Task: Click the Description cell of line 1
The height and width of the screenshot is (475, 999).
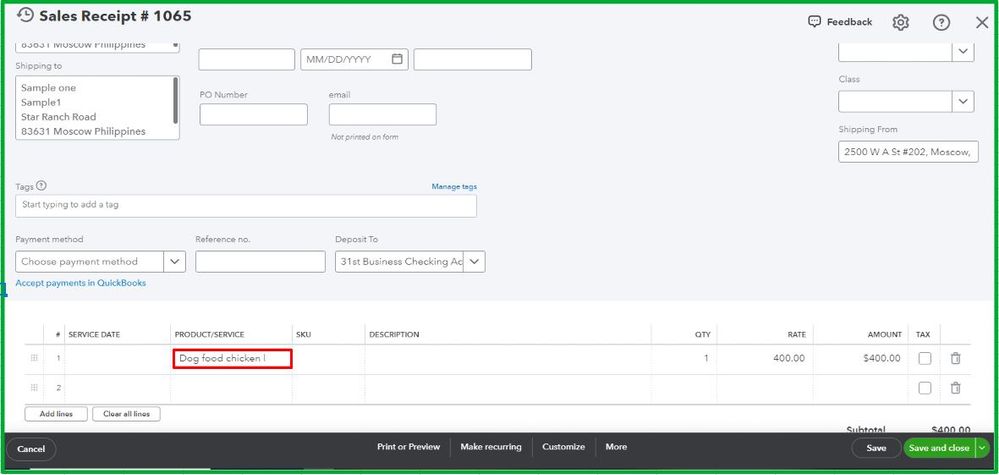Action: tap(508, 359)
